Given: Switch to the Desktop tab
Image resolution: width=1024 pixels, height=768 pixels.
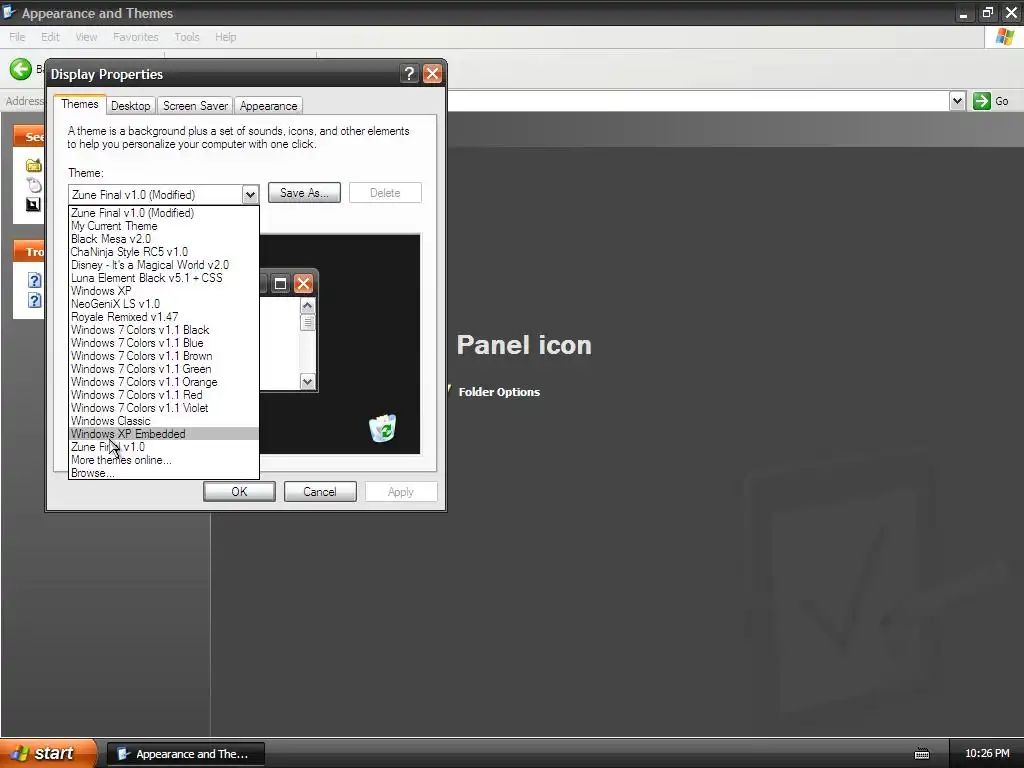Looking at the screenshot, I should 131,106.
